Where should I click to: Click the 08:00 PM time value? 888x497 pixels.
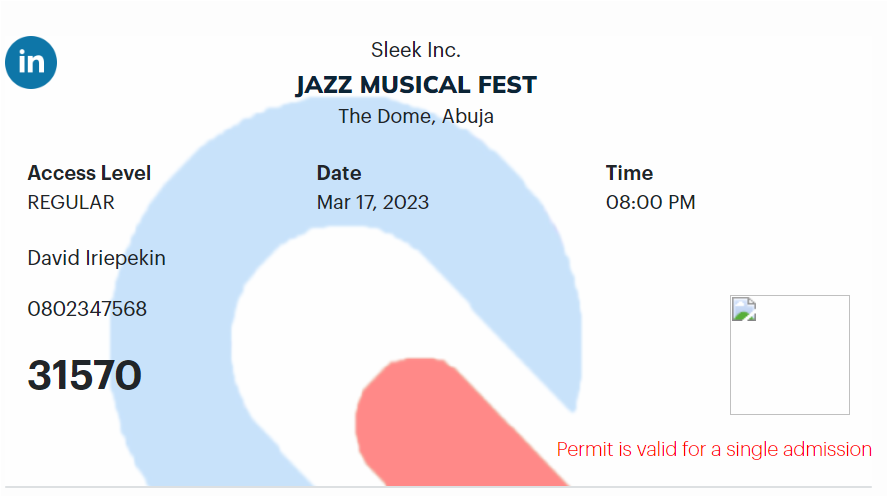coord(650,202)
